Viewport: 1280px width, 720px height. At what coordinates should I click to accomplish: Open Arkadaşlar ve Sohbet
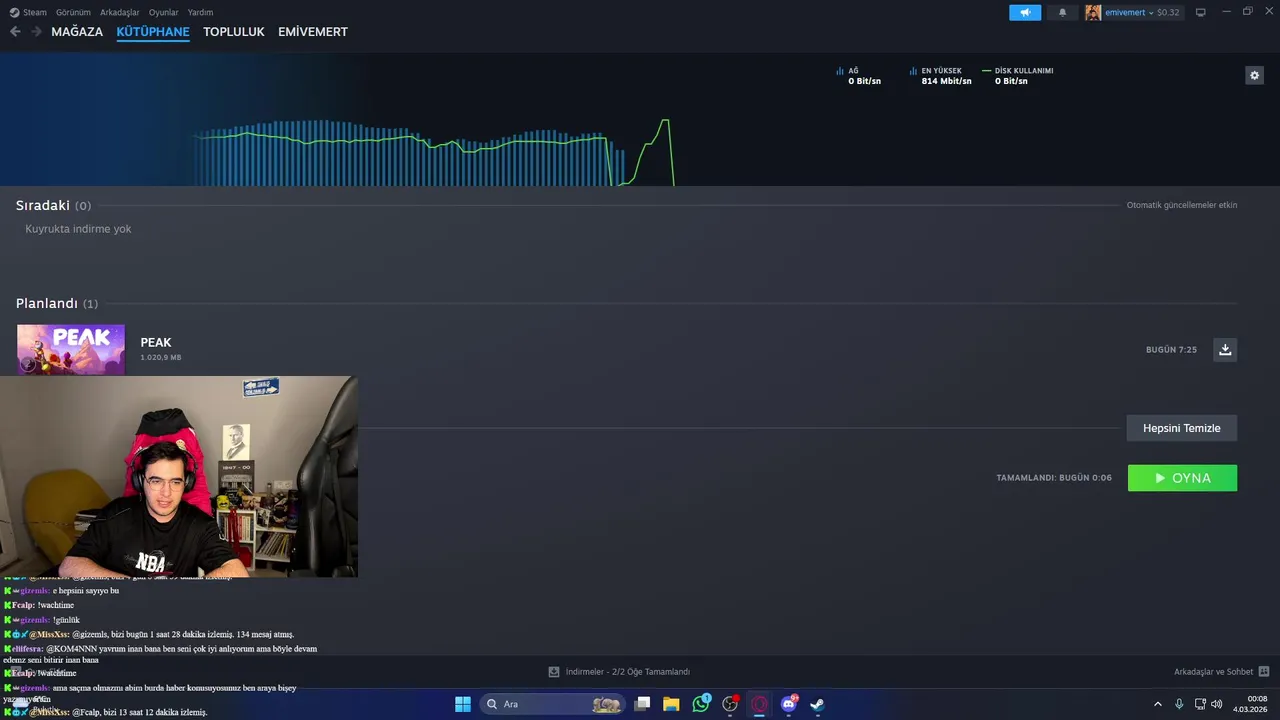pyautogui.click(x=1214, y=672)
